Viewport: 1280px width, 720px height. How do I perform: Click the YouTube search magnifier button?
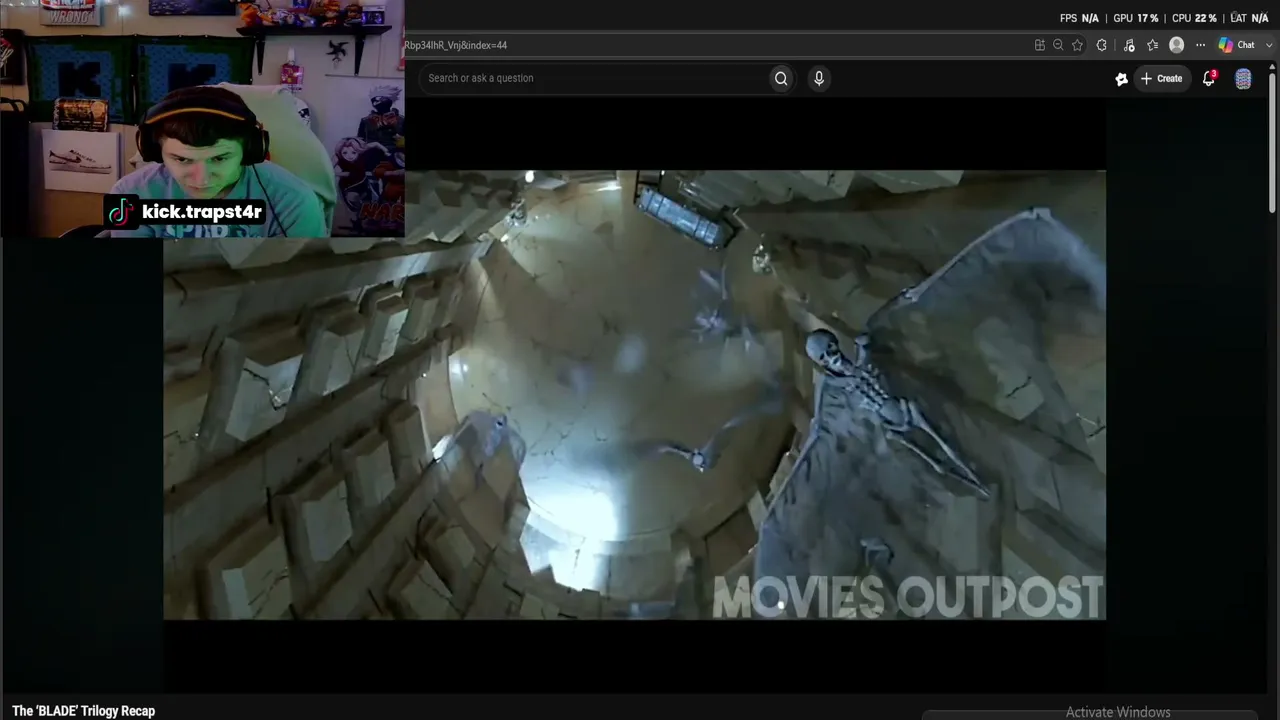click(781, 78)
